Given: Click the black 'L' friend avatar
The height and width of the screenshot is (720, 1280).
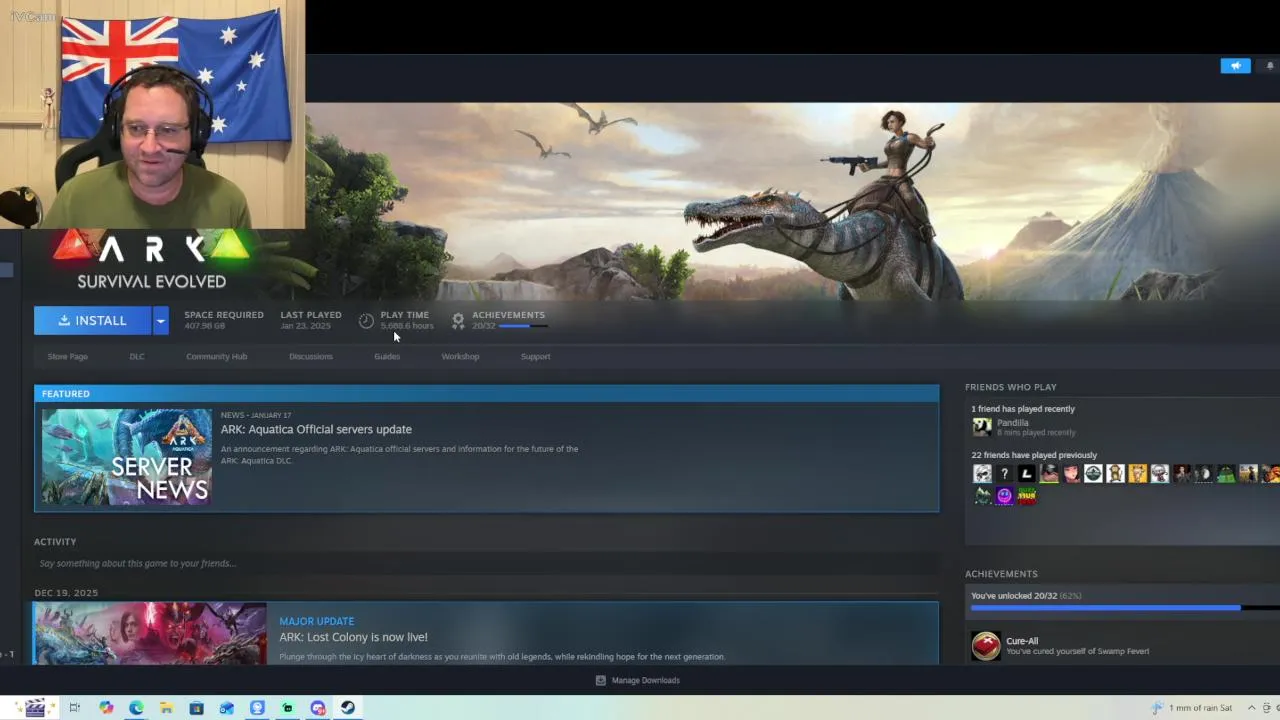Looking at the screenshot, I should [x=1026, y=474].
